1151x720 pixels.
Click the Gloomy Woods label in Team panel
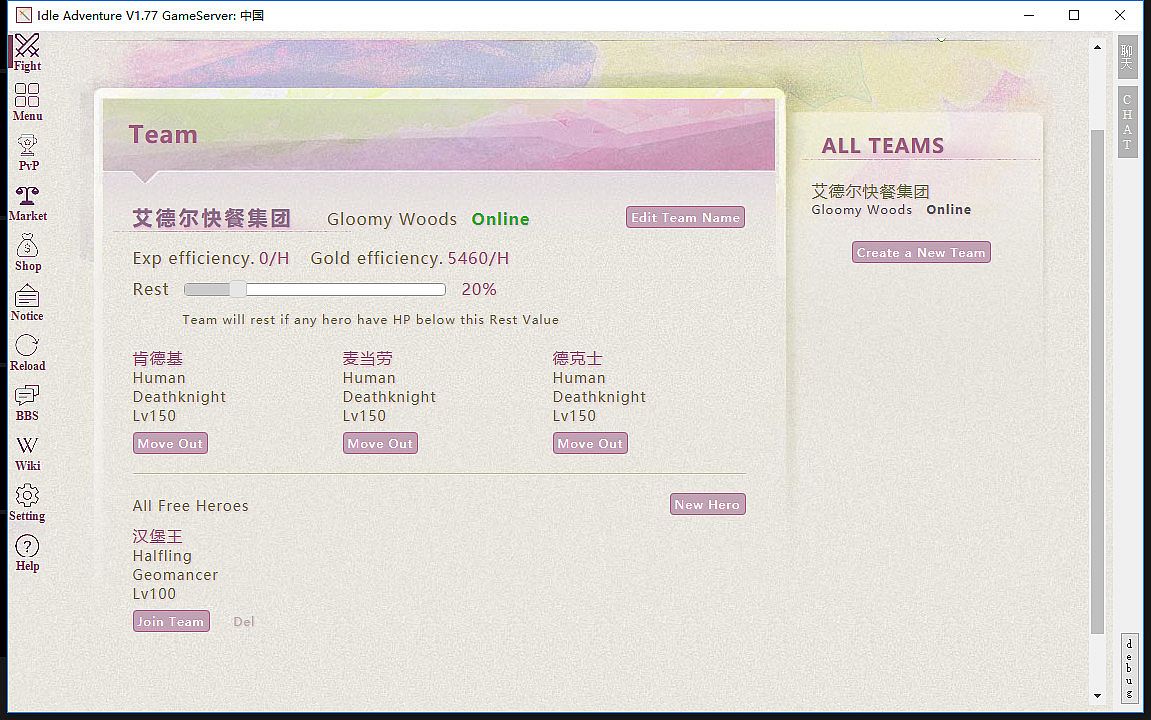click(392, 219)
